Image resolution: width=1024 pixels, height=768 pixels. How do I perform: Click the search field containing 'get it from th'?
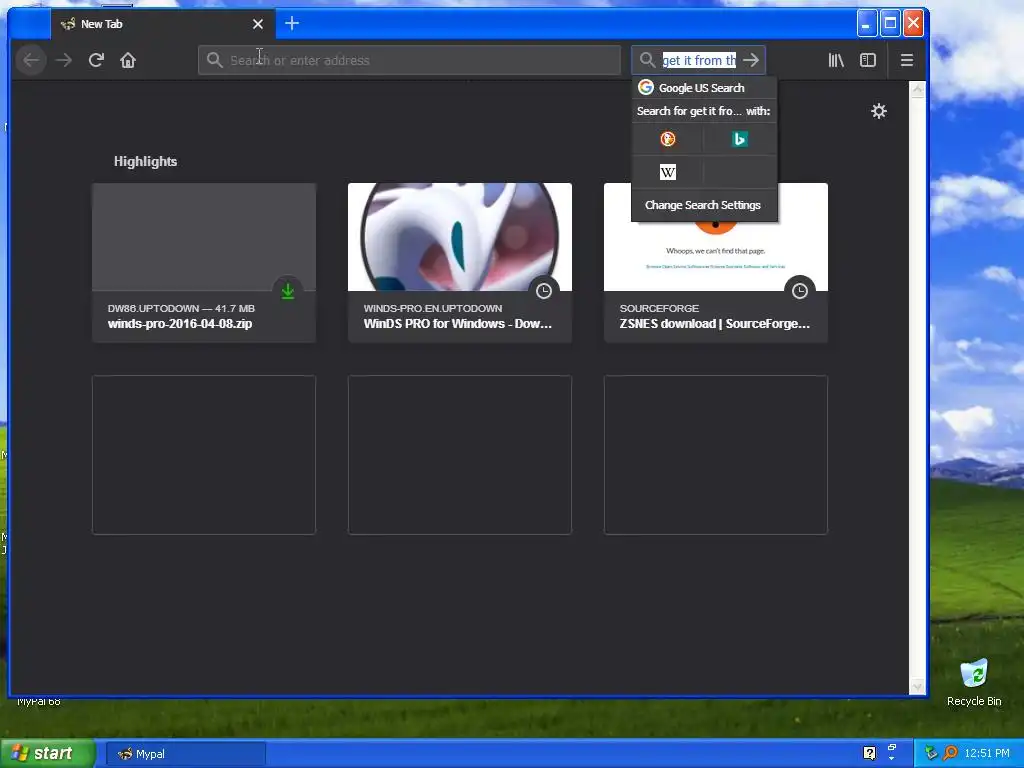click(699, 60)
